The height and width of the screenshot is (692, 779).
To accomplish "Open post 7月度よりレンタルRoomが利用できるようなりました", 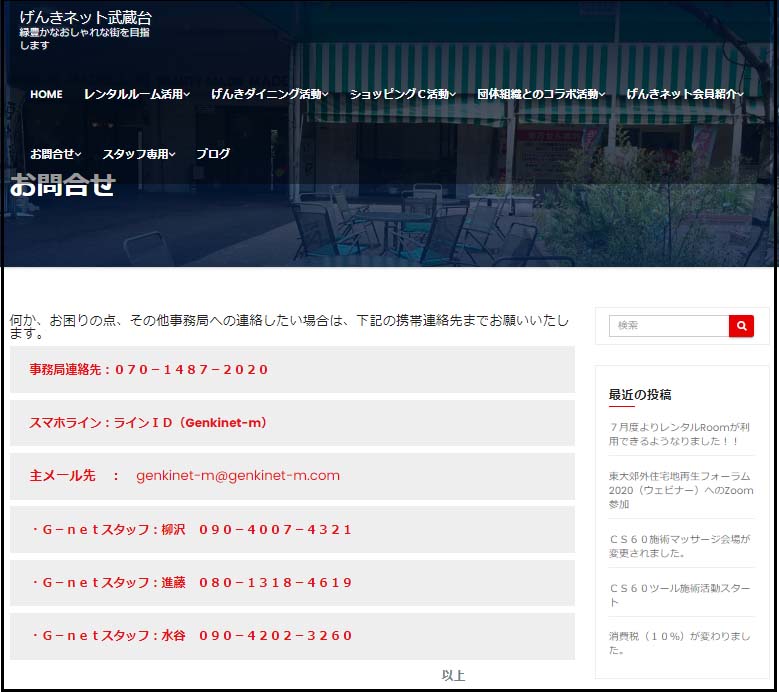I will tap(679, 434).
